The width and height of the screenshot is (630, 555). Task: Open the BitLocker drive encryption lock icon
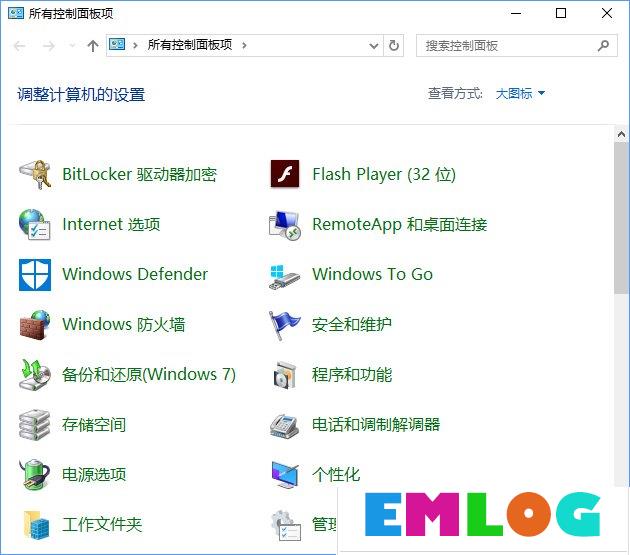tap(35, 174)
